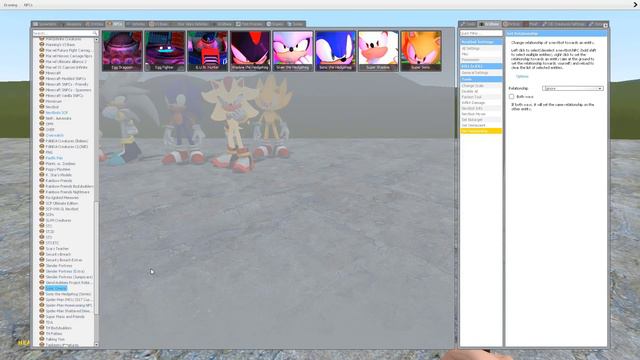This screenshot has width=640, height=360.
Task: Click the arrow at top-right corner
Action: 636,4
